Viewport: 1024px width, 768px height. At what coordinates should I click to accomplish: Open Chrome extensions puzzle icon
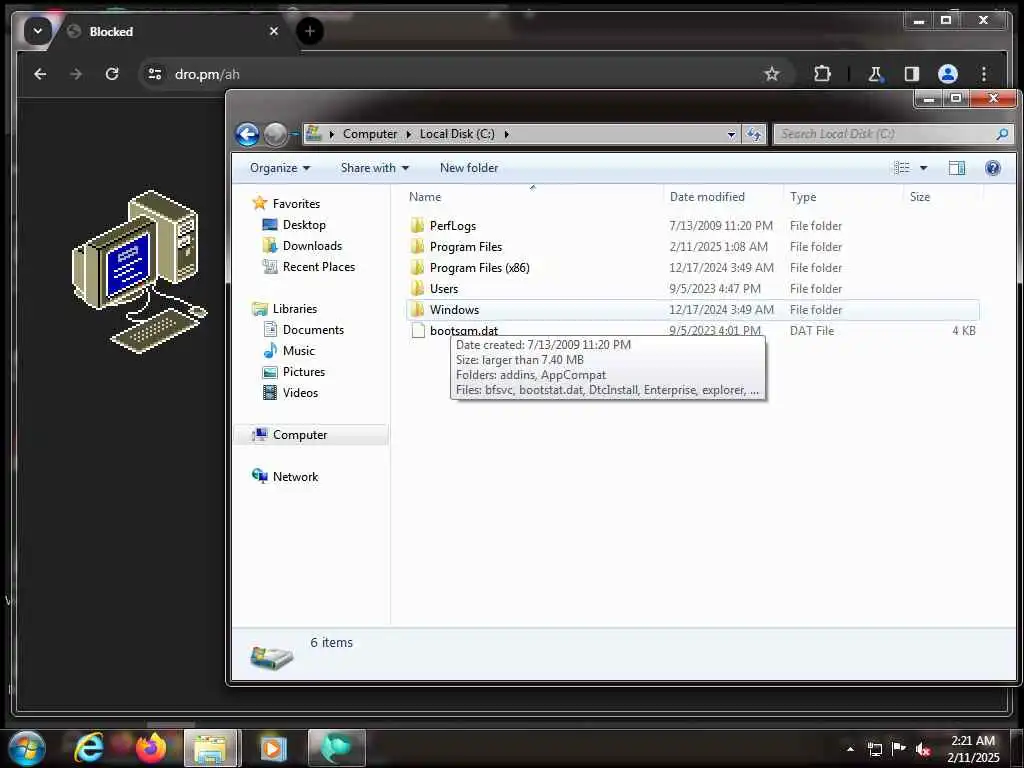point(822,74)
